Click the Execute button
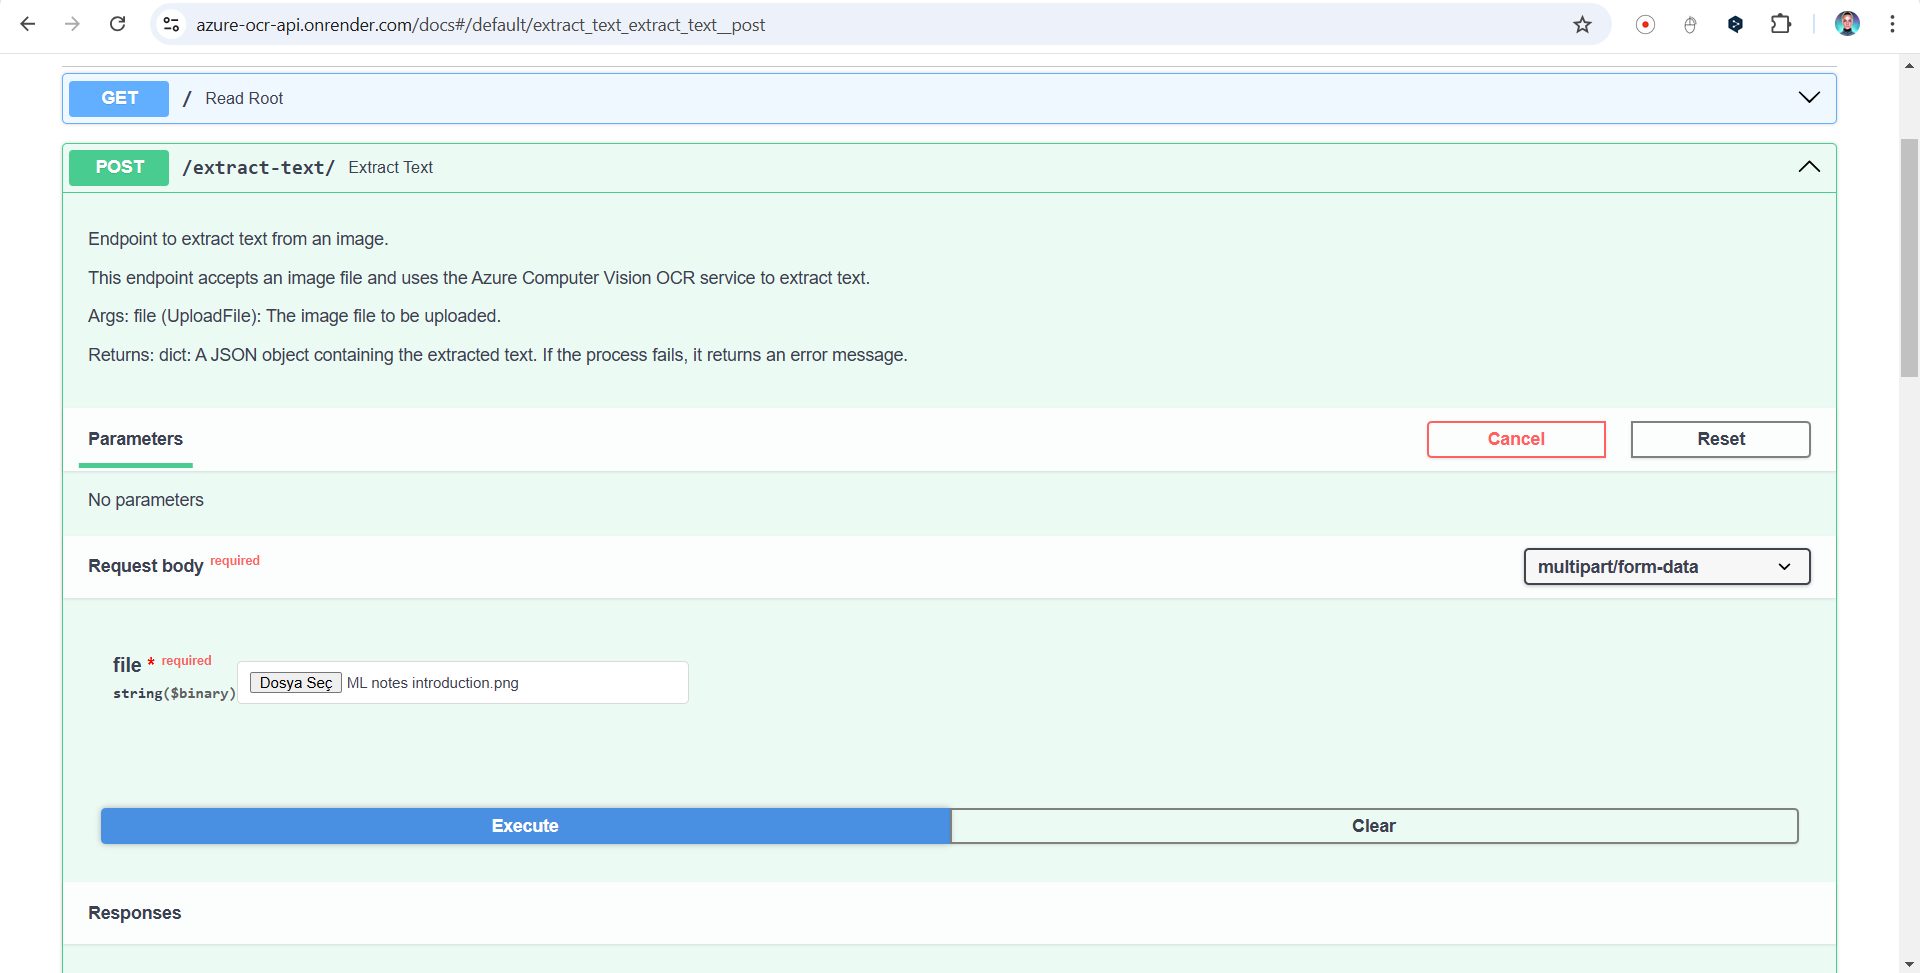 pos(525,826)
